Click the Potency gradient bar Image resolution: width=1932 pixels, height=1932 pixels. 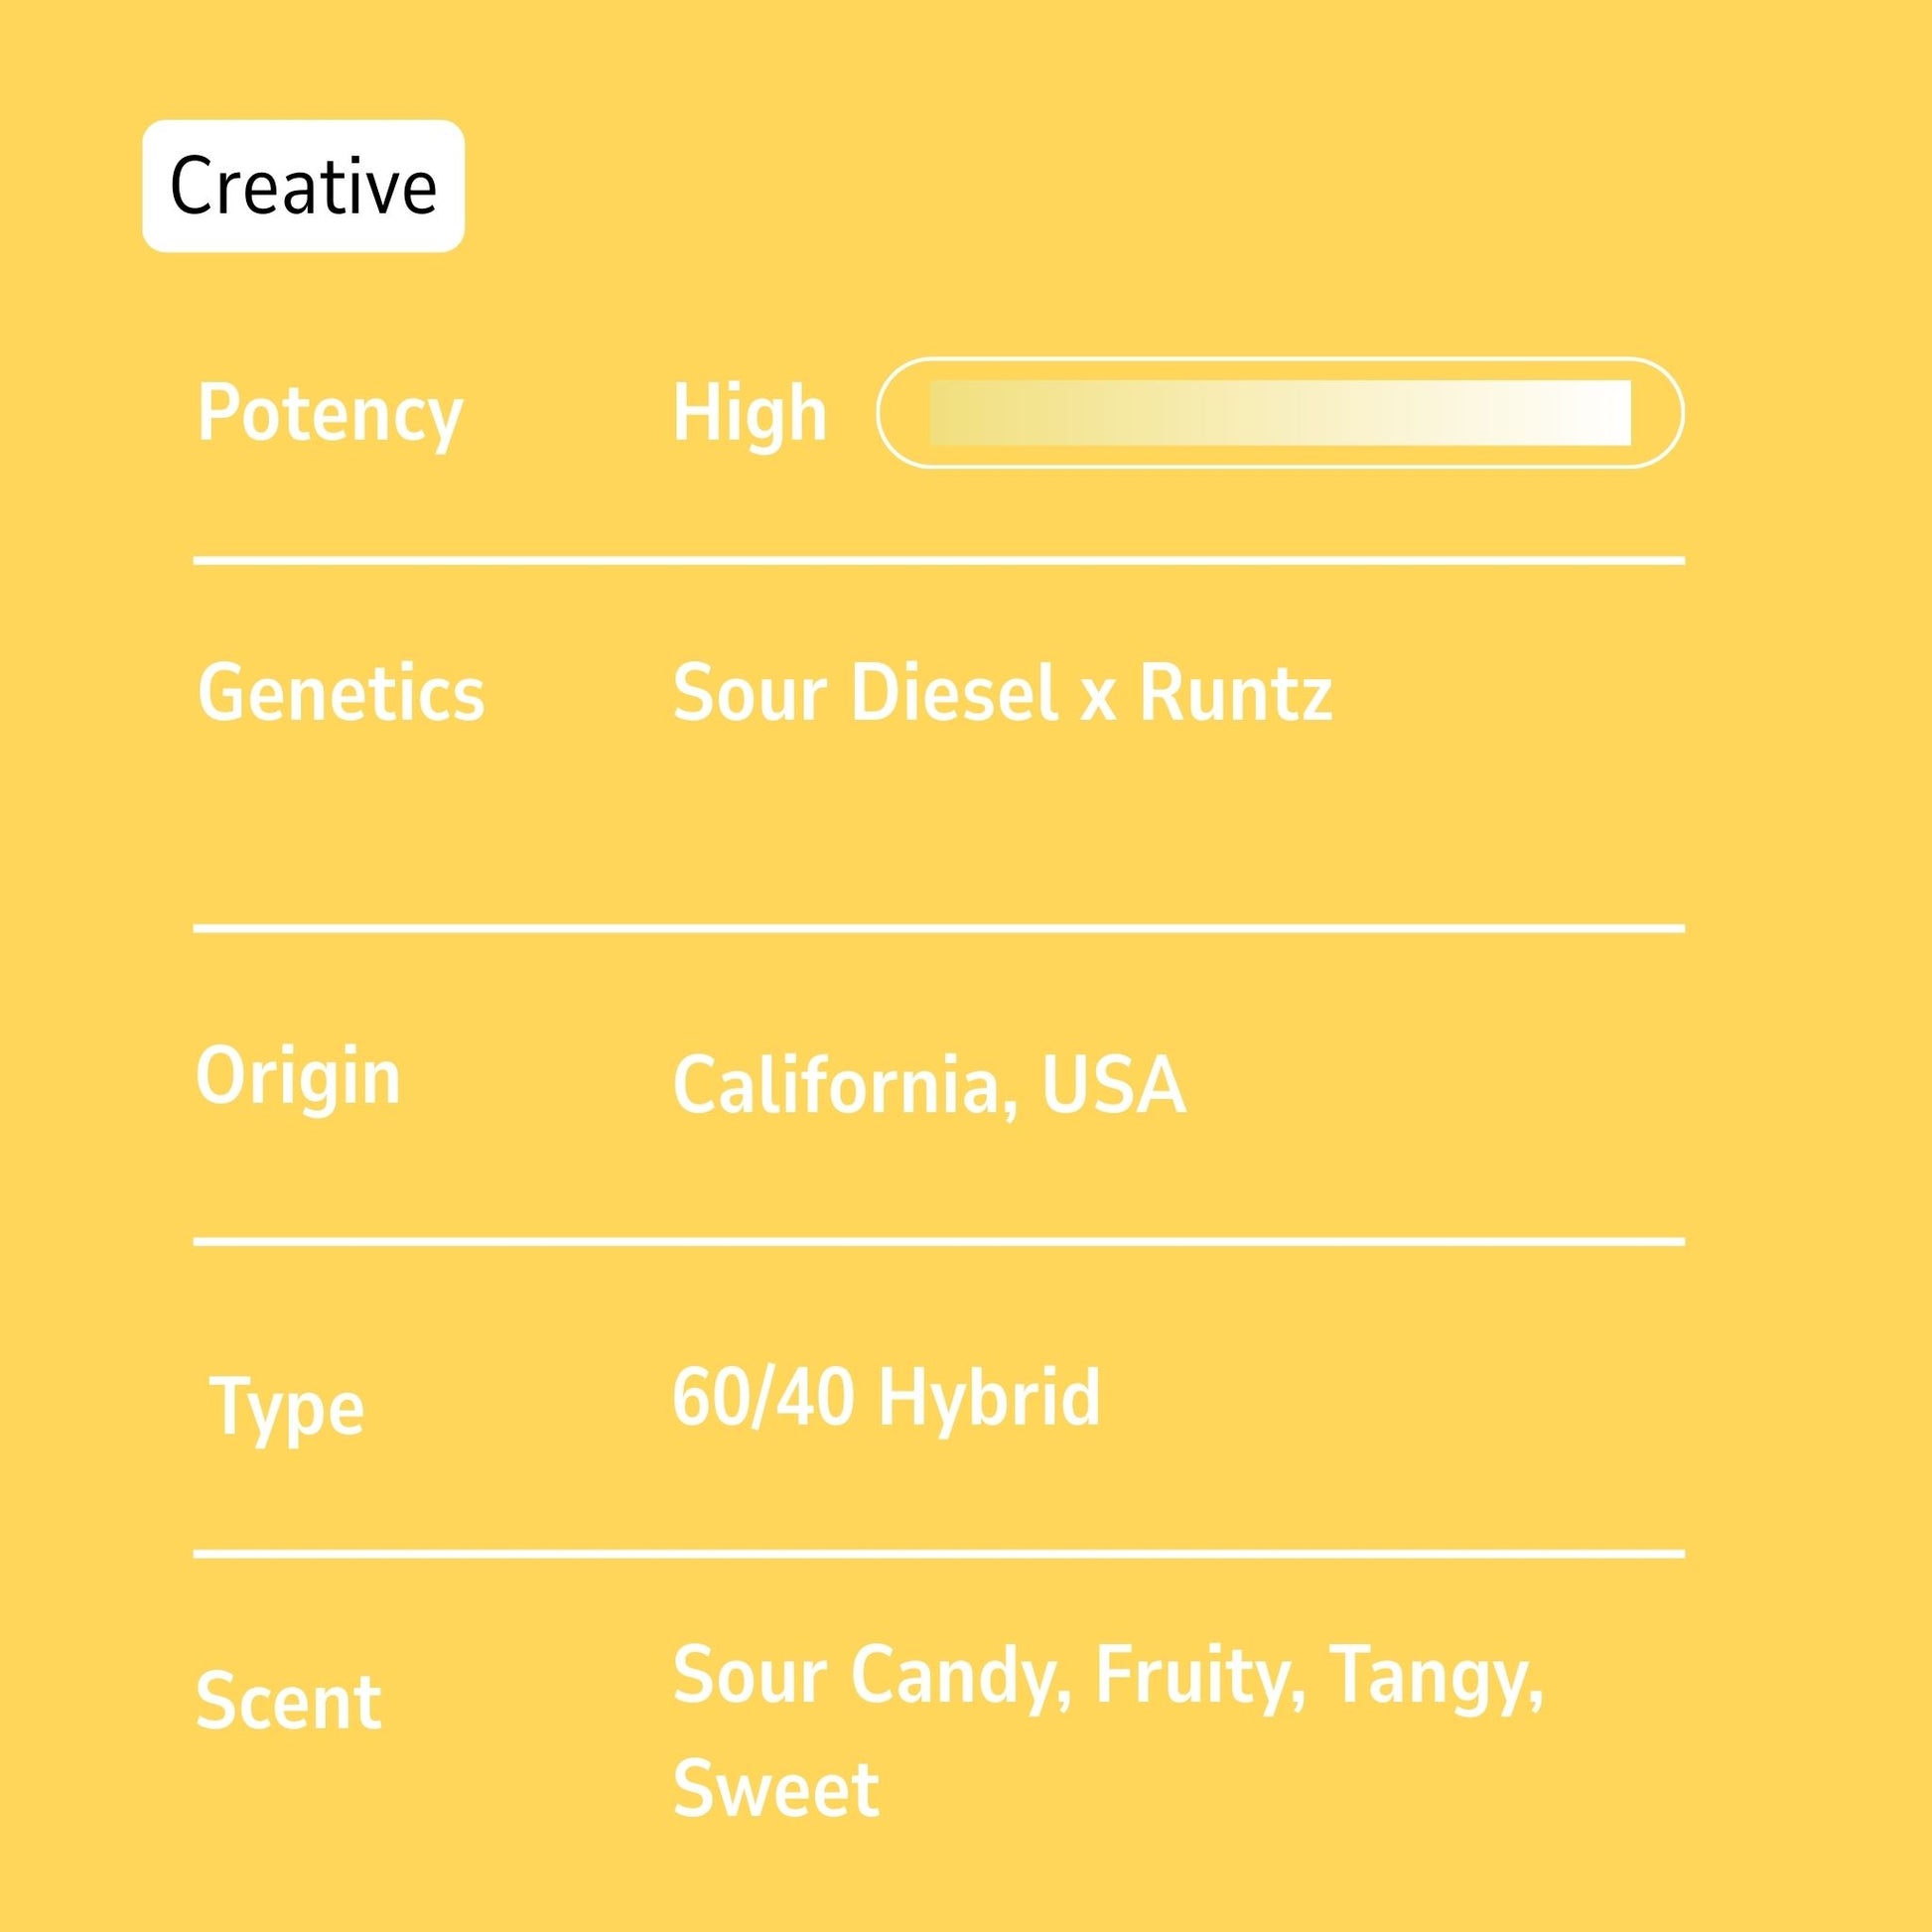(1280, 412)
